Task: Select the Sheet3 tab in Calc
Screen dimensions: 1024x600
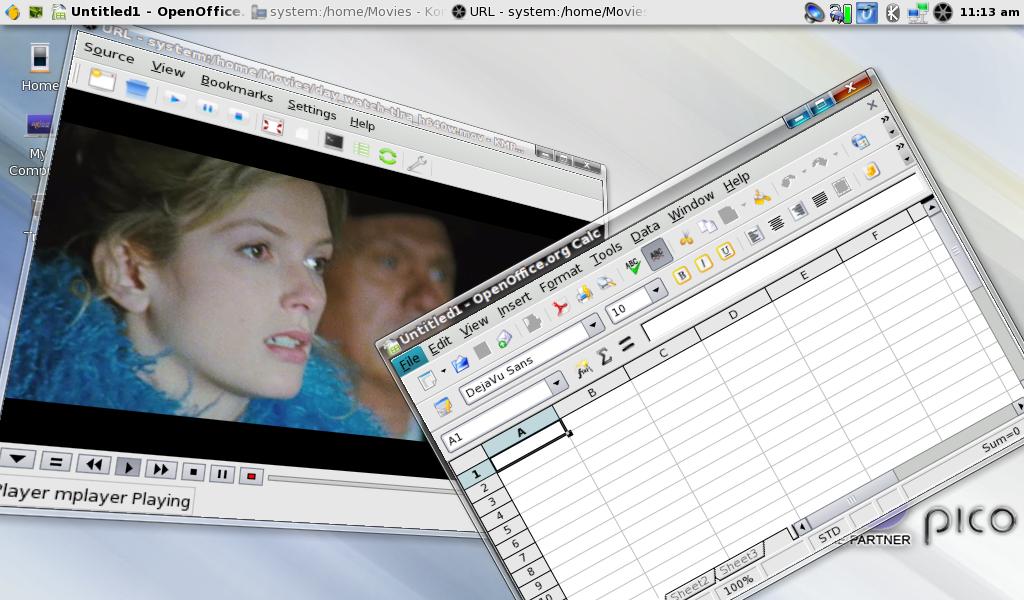Action: [x=739, y=560]
